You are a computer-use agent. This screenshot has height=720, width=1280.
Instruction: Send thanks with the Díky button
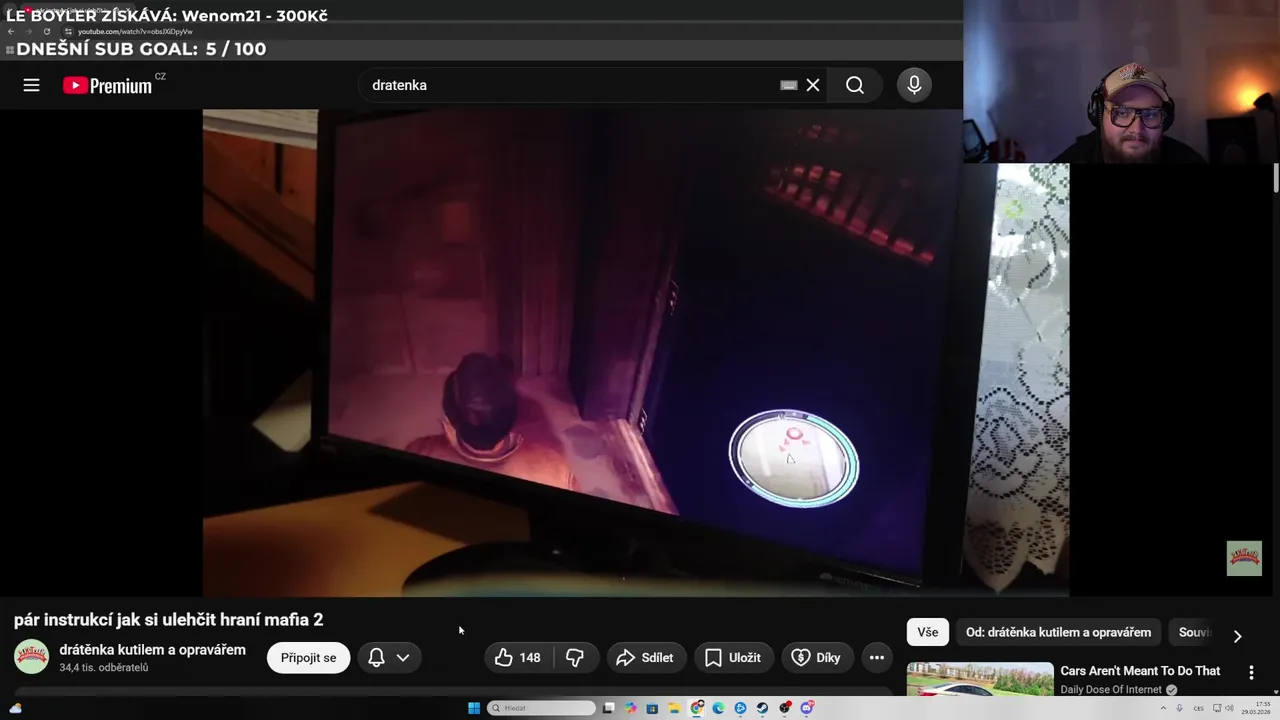(x=816, y=657)
